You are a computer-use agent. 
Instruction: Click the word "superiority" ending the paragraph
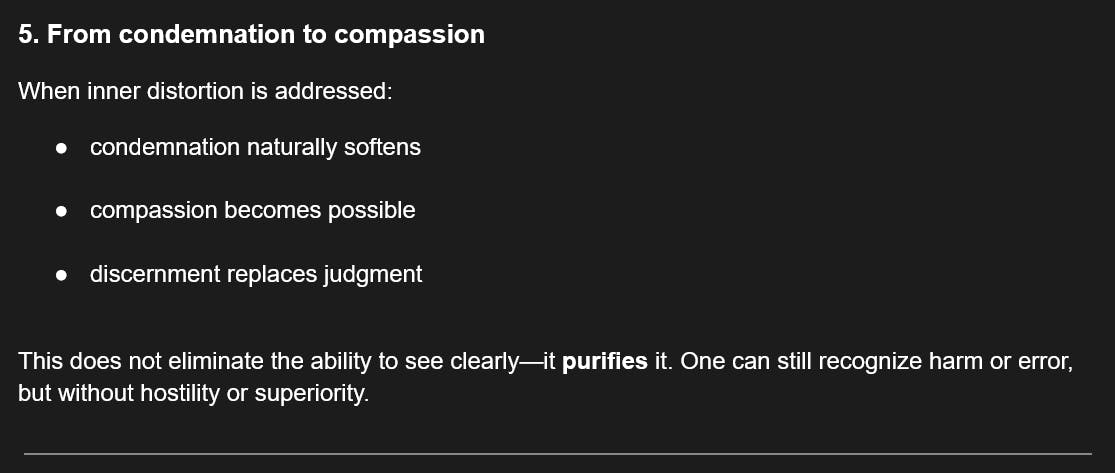tap(310, 393)
